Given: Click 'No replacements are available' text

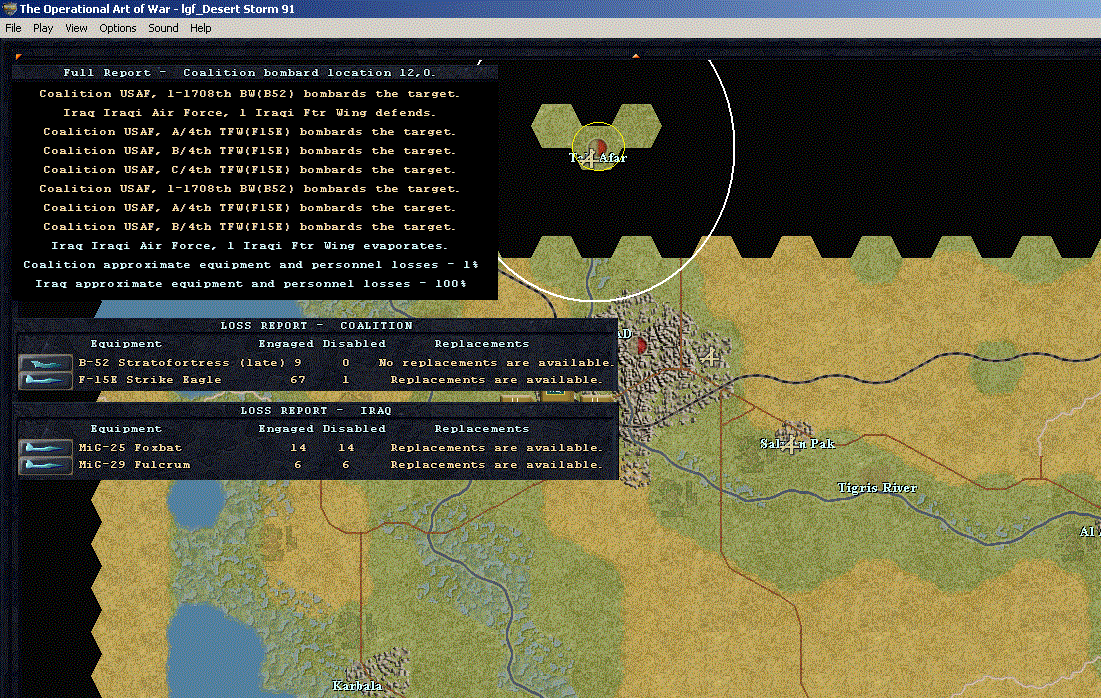Looking at the screenshot, I should (496, 363).
